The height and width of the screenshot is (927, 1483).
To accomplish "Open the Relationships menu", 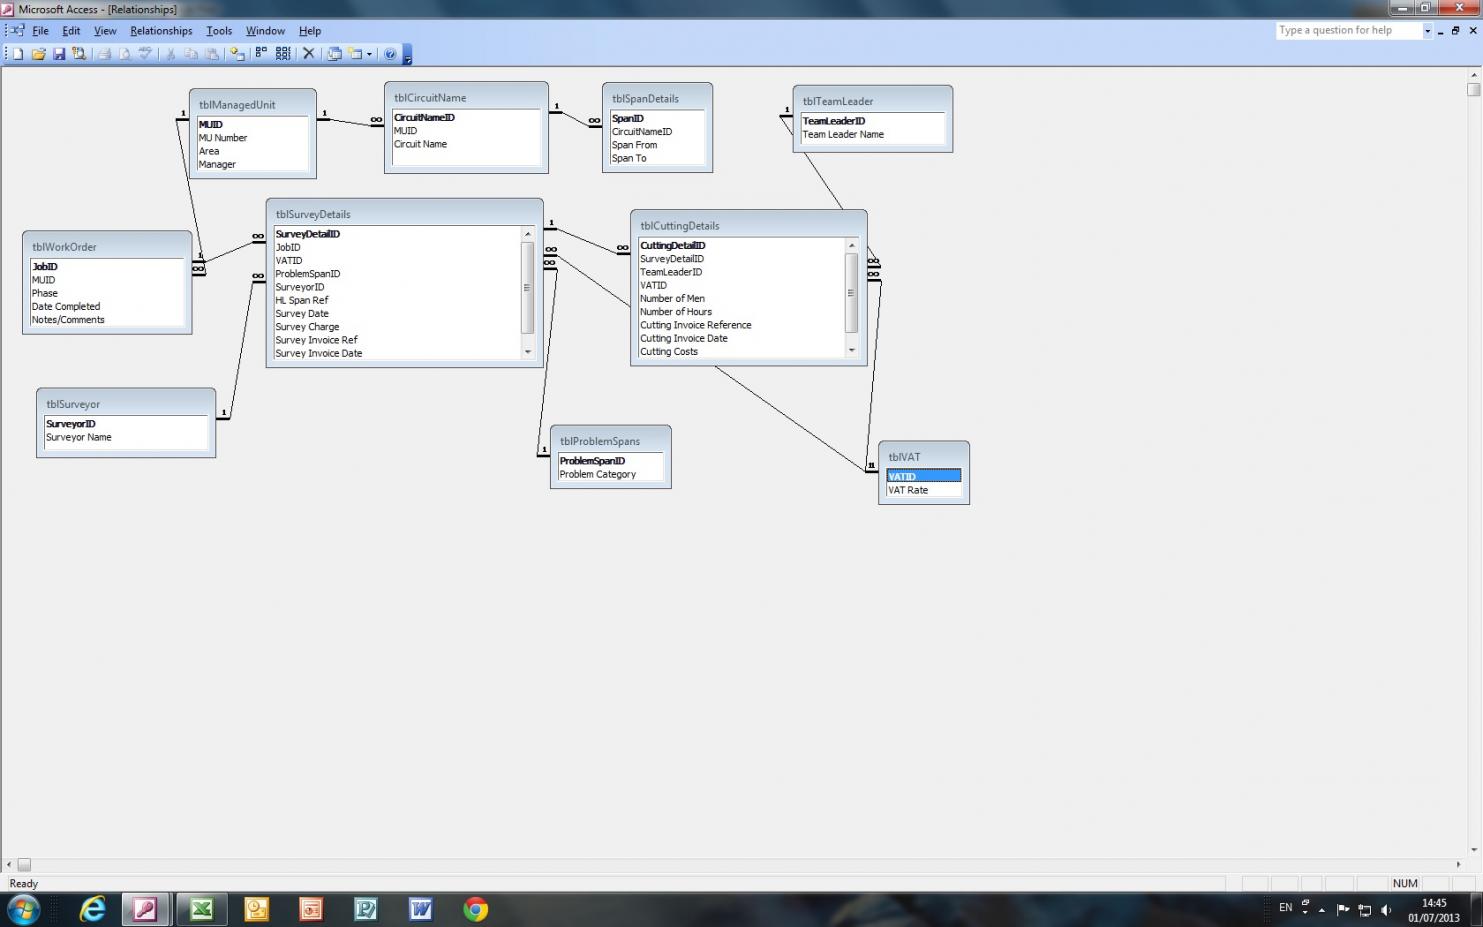I will [161, 31].
